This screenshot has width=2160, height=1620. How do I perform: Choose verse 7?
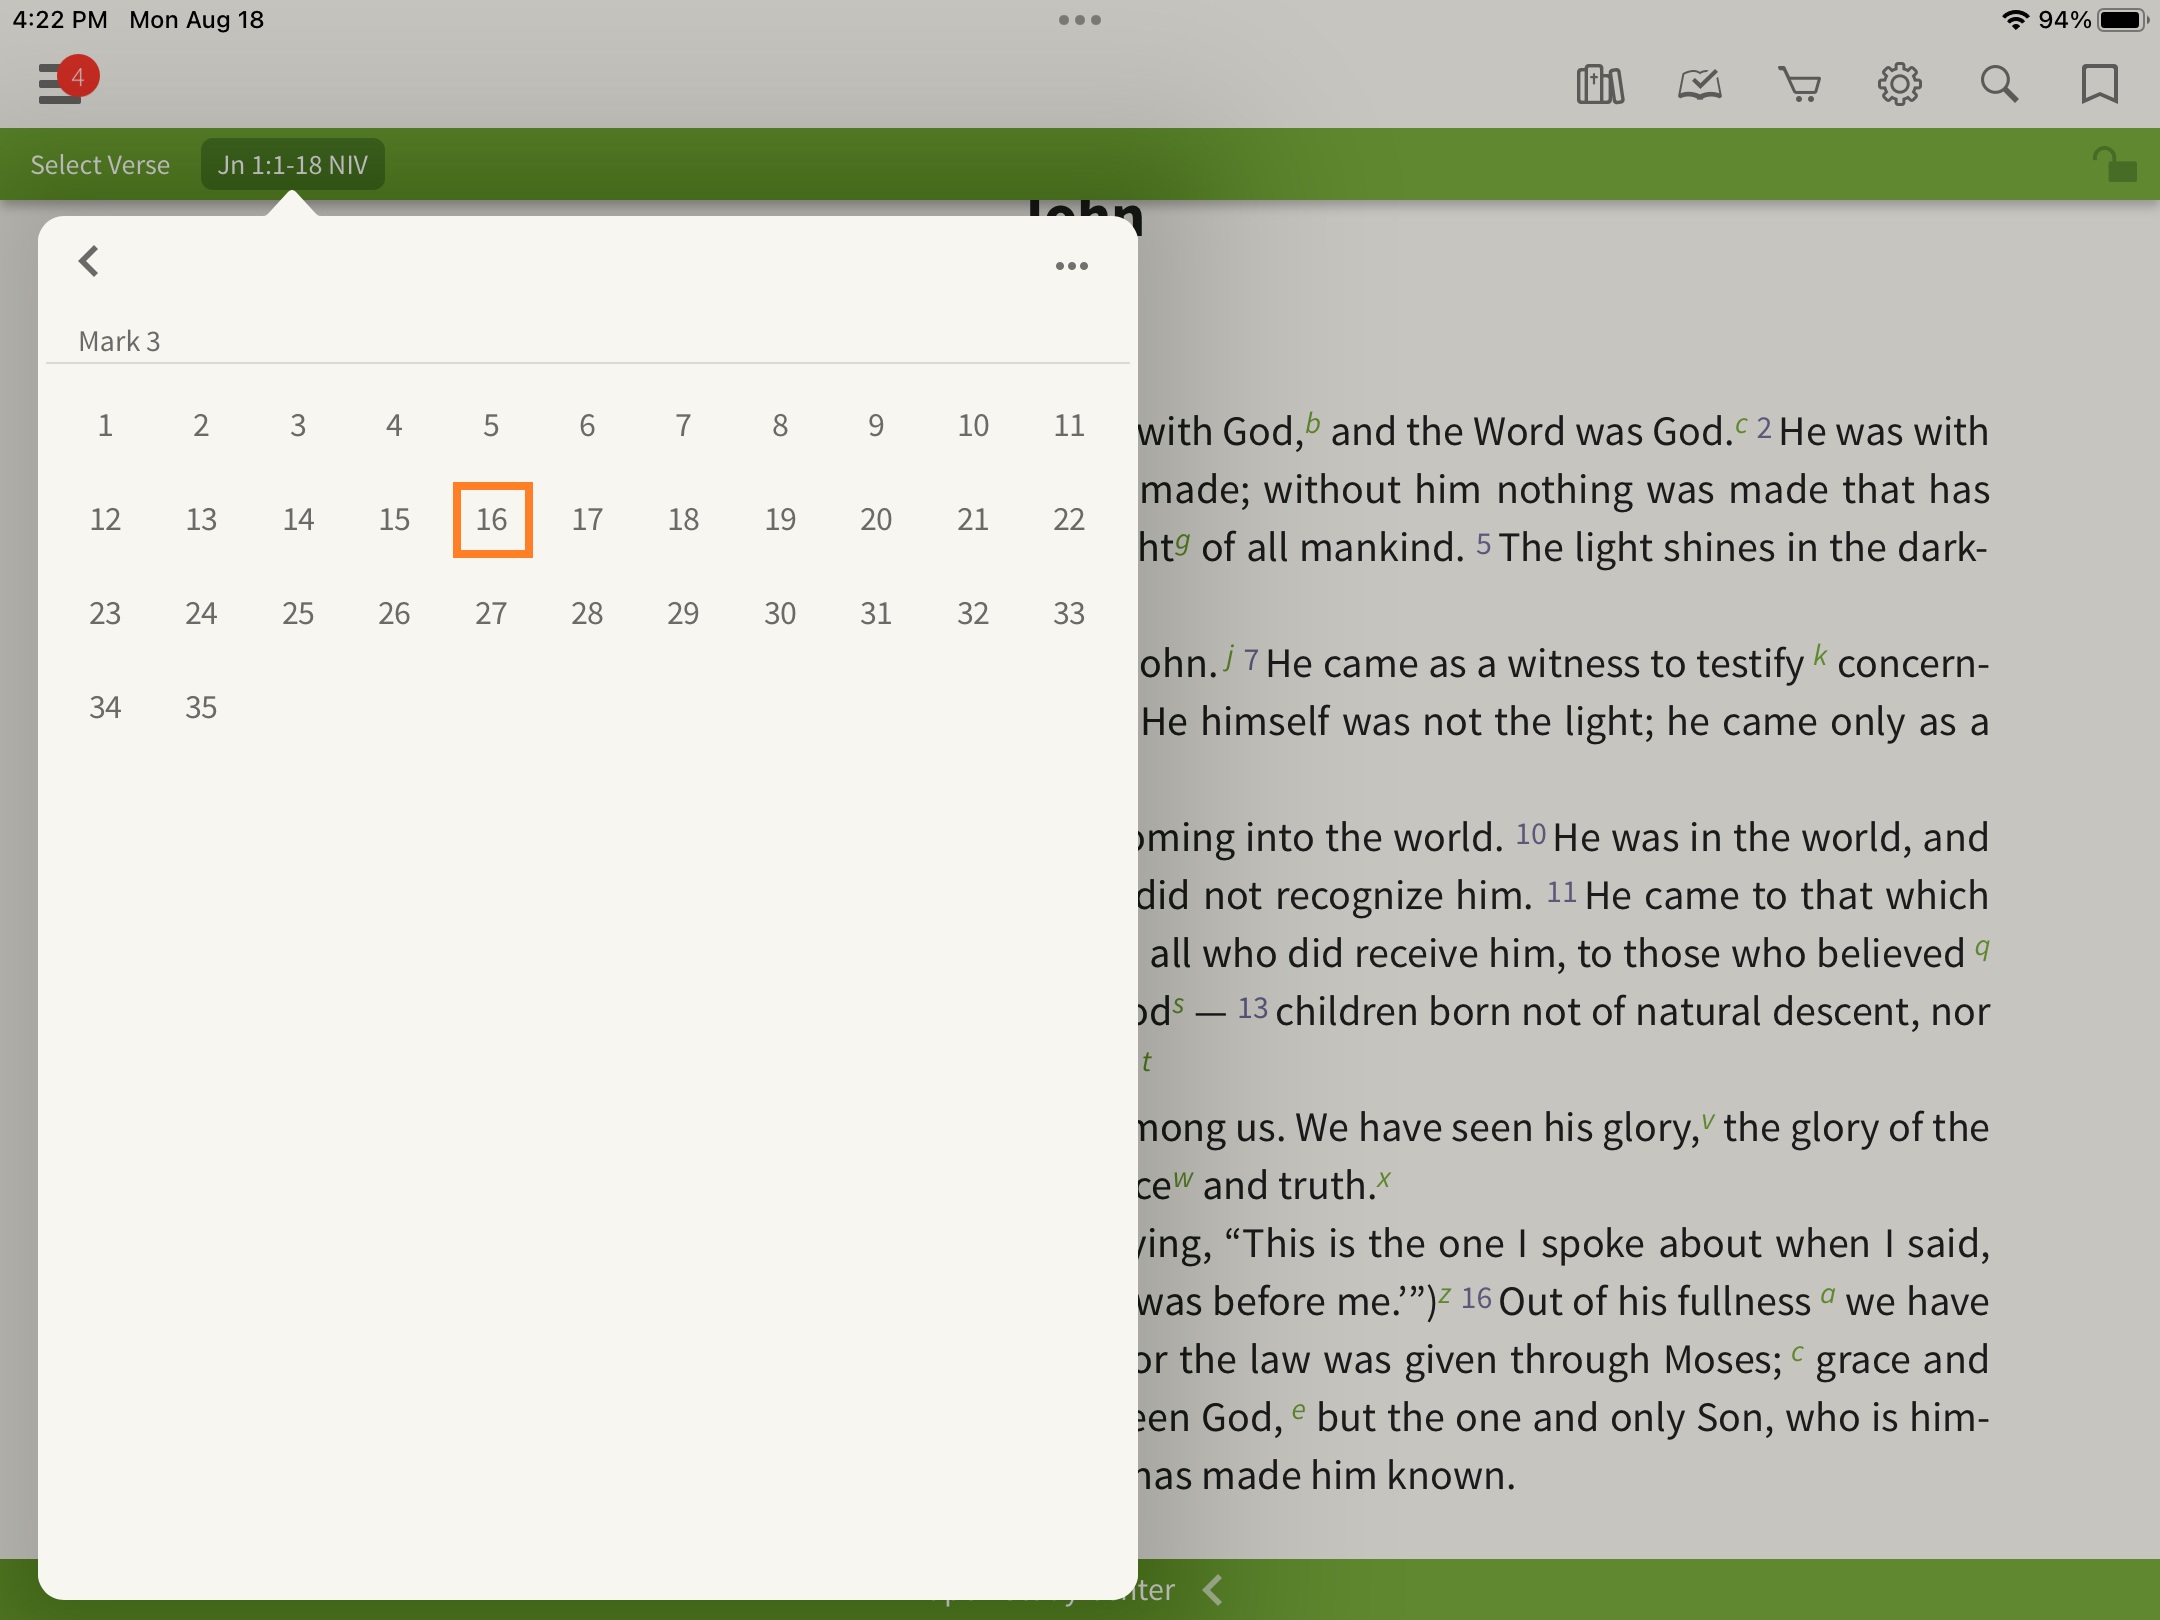[683, 426]
